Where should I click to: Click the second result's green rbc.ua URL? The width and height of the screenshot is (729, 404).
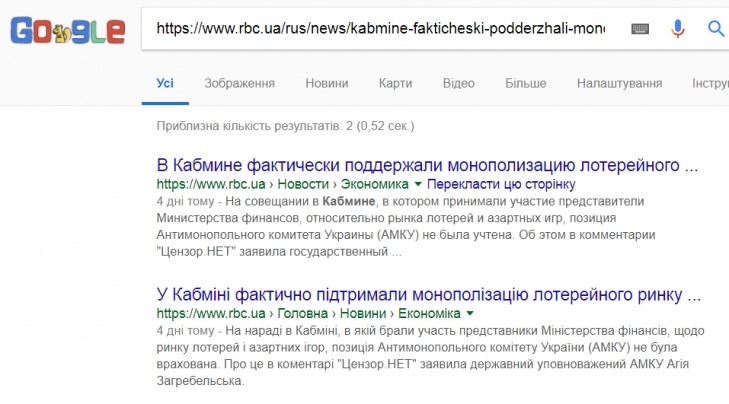point(309,314)
